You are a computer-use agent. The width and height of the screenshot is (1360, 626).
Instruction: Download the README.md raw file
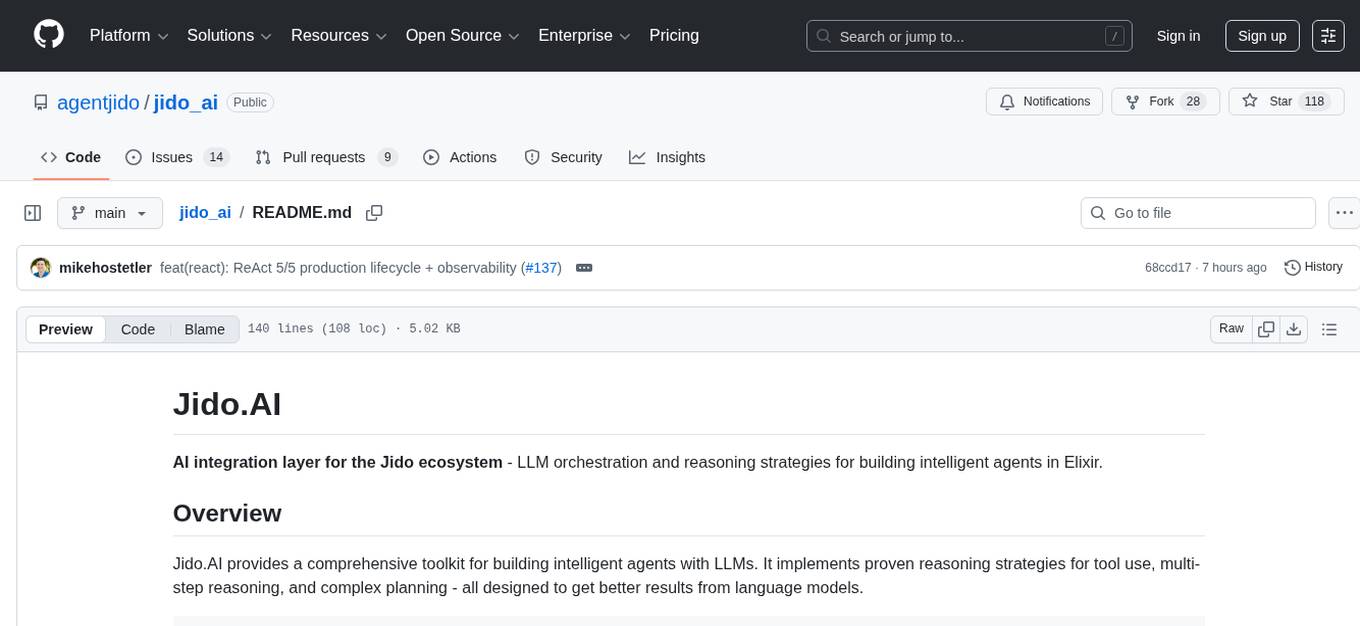(1294, 328)
